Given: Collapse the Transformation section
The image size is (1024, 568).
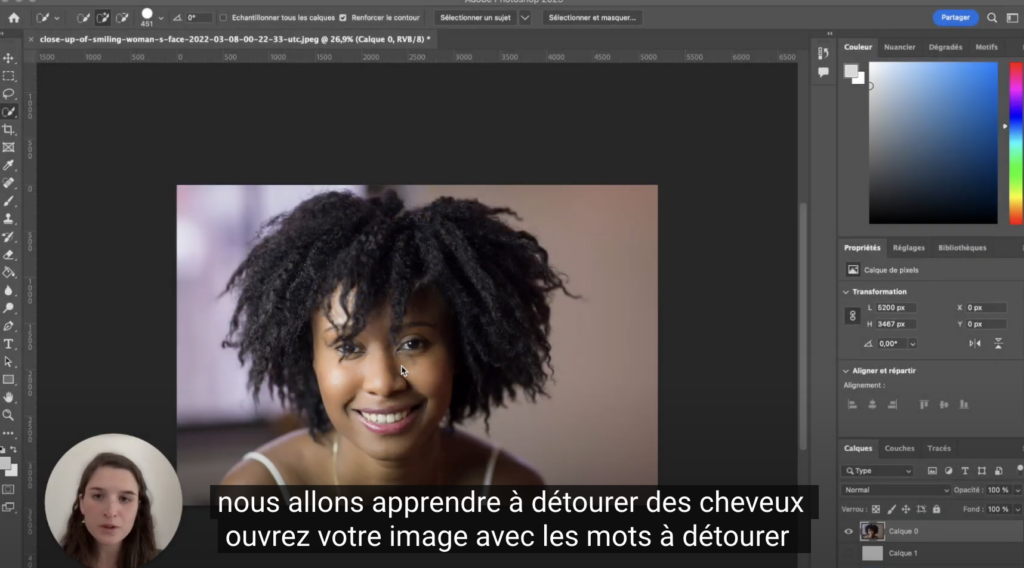Looking at the screenshot, I should (848, 292).
